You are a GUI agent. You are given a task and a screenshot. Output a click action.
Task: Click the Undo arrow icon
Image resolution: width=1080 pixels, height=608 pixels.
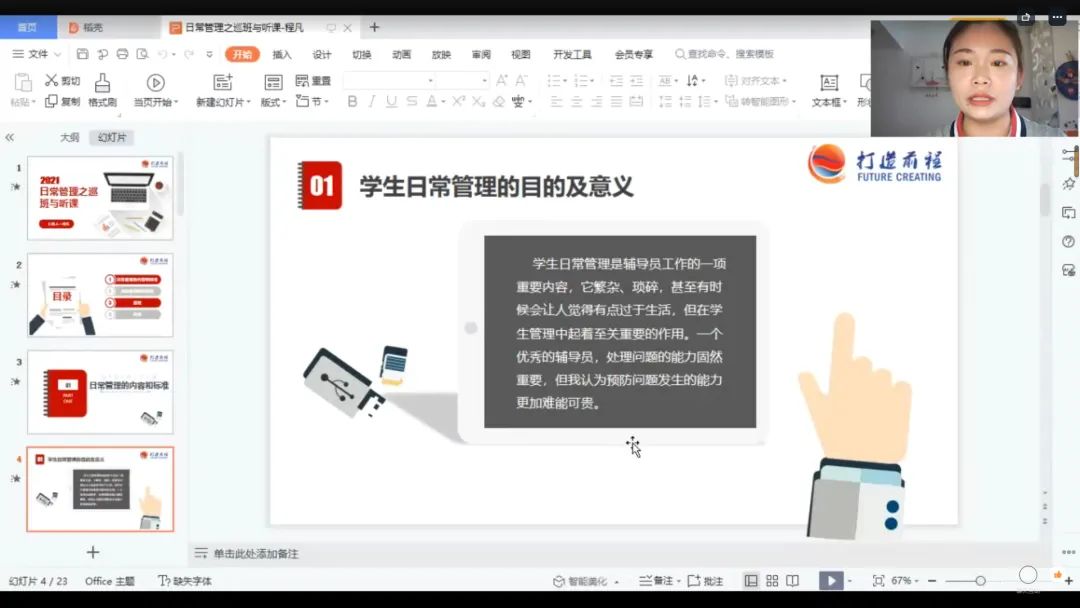pos(163,54)
